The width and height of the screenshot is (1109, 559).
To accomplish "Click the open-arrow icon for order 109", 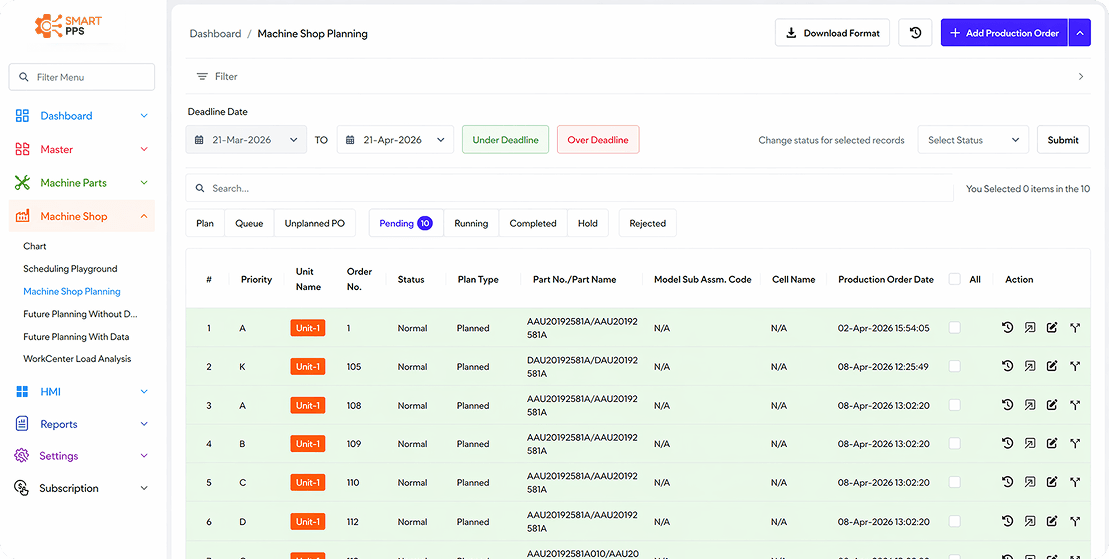I will coord(1030,443).
